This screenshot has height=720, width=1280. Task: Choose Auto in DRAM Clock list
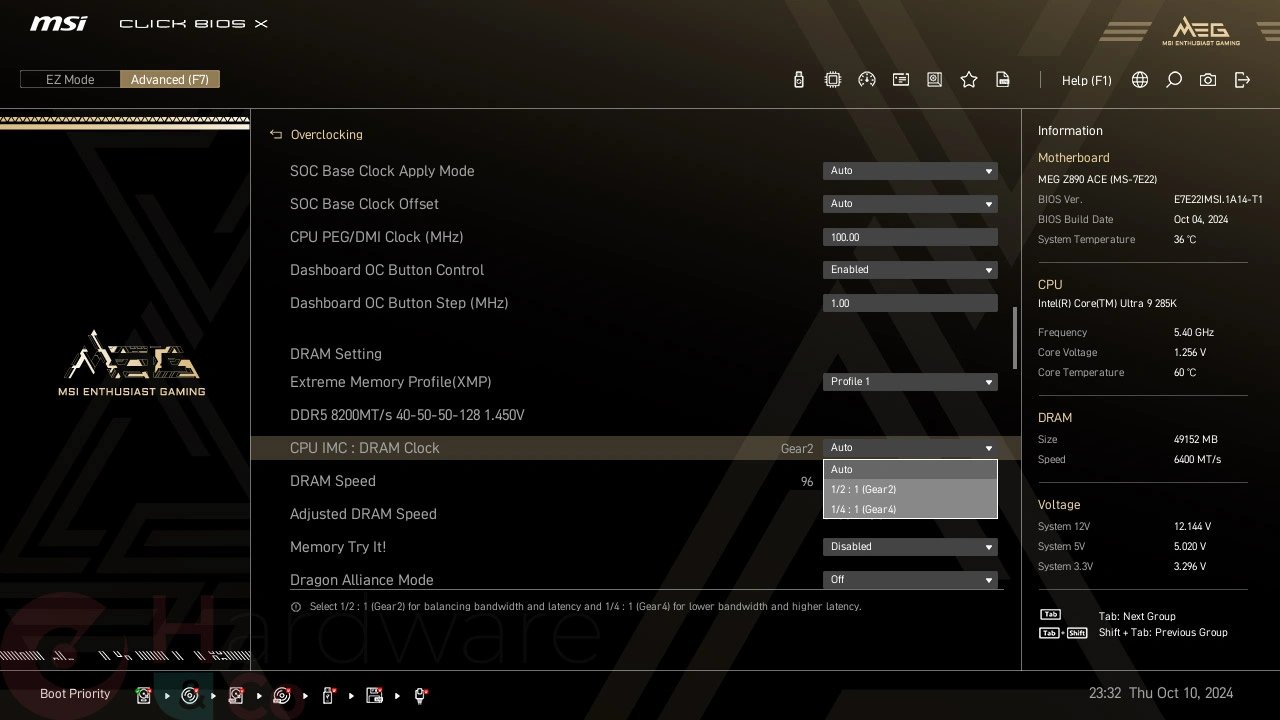click(x=910, y=470)
